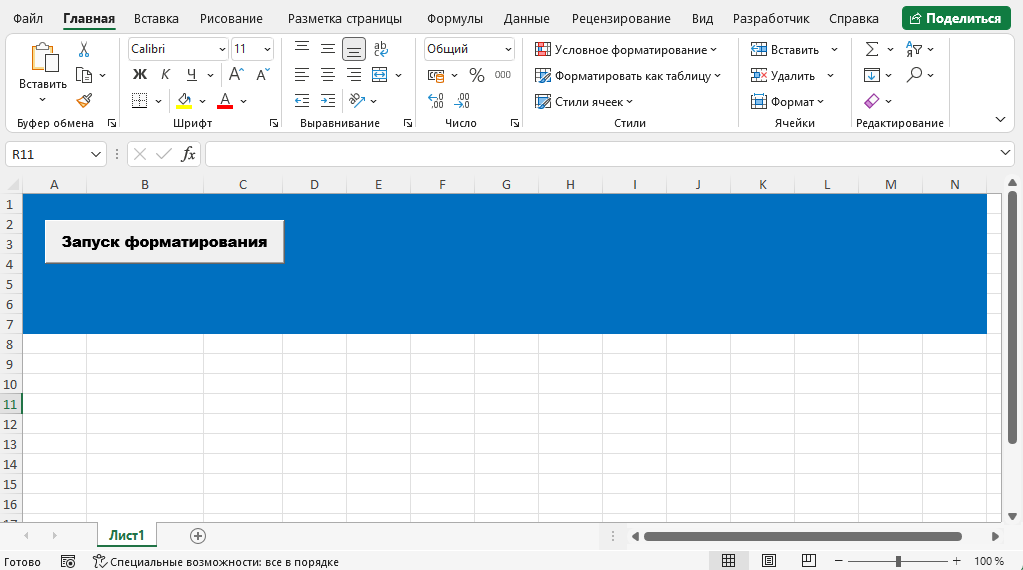Add a new sheet with plus button
The width and height of the screenshot is (1023, 570).
(198, 536)
